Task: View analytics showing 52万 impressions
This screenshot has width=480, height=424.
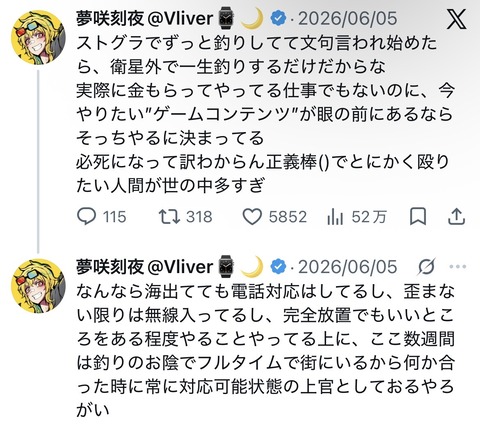Action: [335, 217]
